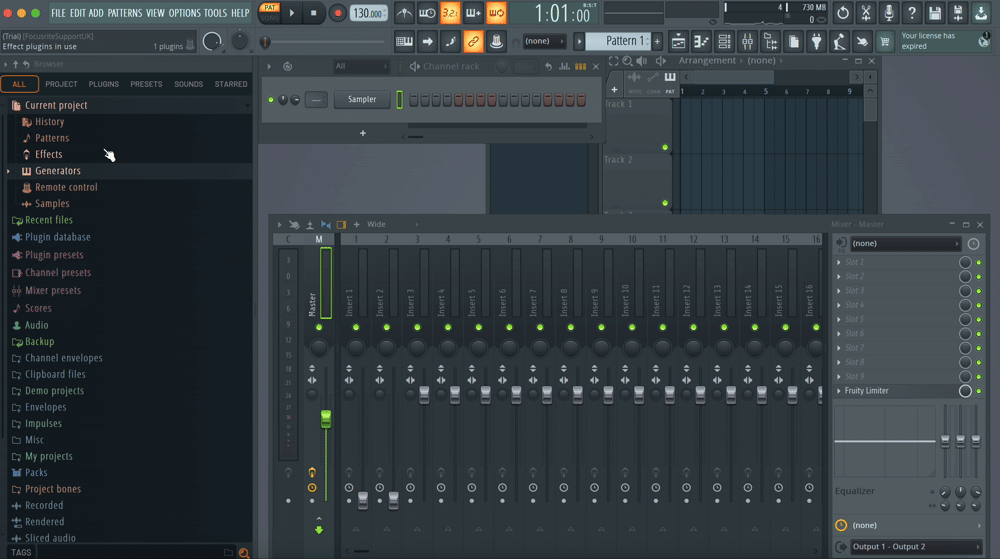Mute Insert 1 mixer track LED
The height and width of the screenshot is (559, 1000).
(356, 328)
